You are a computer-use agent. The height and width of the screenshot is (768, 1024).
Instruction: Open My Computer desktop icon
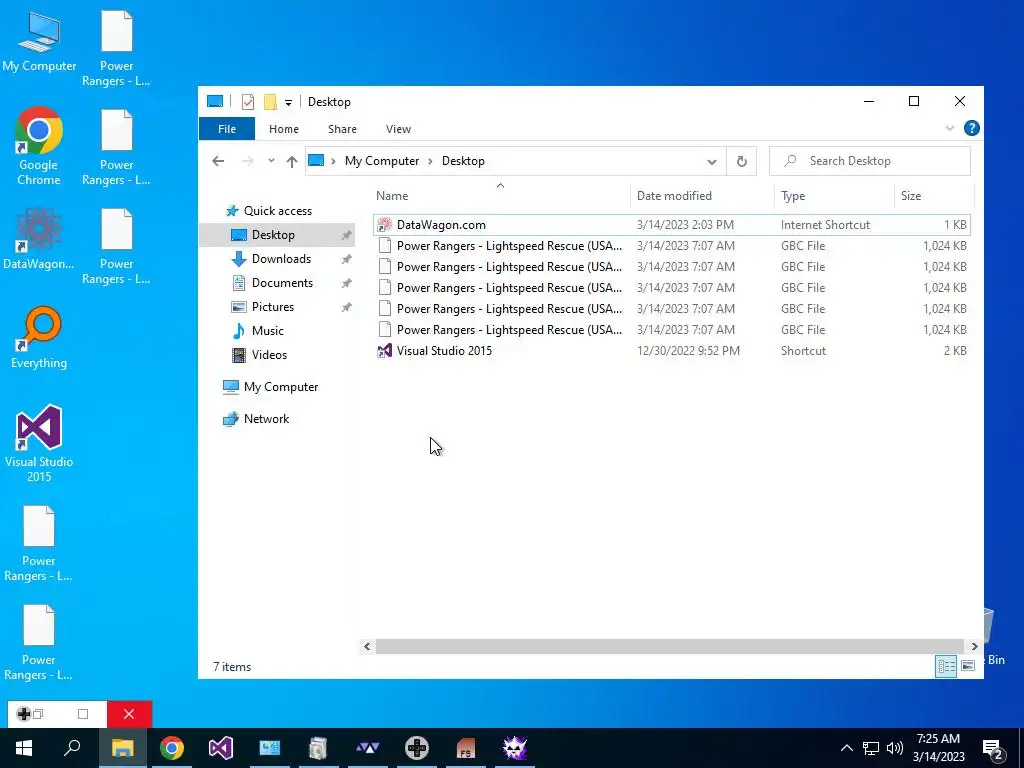pyautogui.click(x=39, y=42)
